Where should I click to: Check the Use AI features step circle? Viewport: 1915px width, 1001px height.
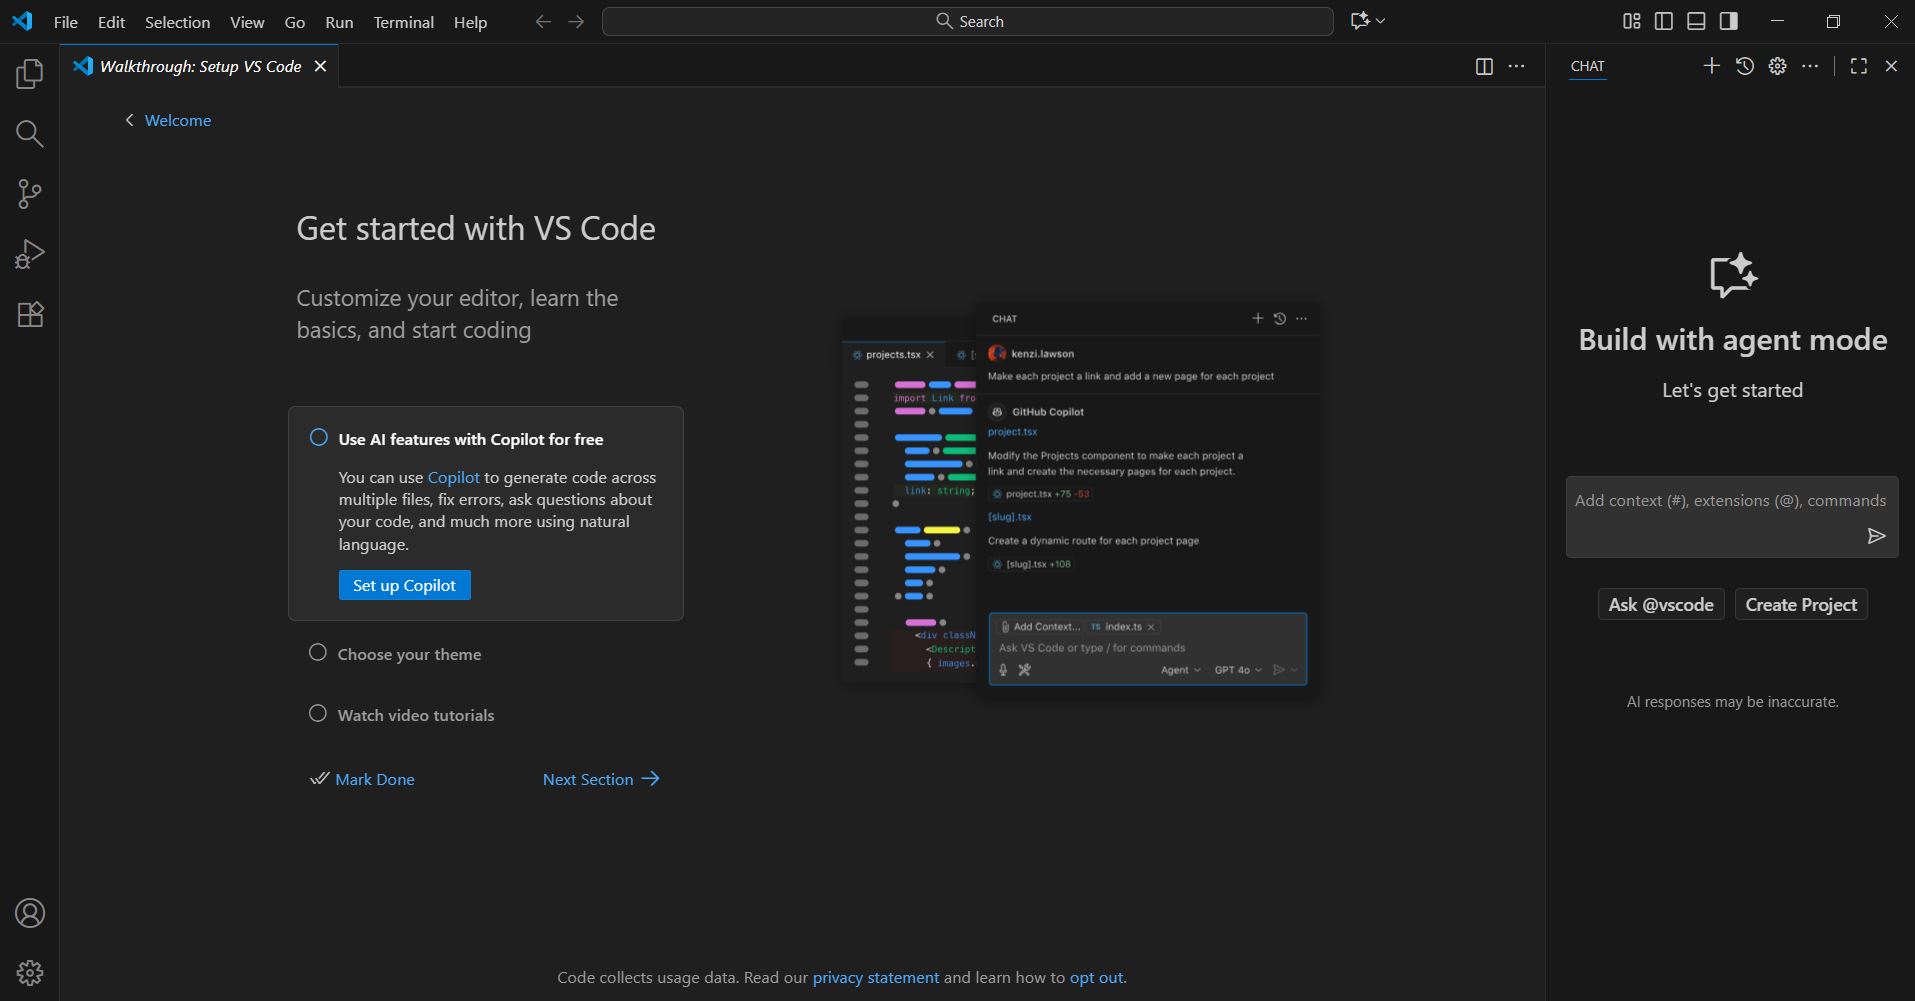tap(319, 437)
